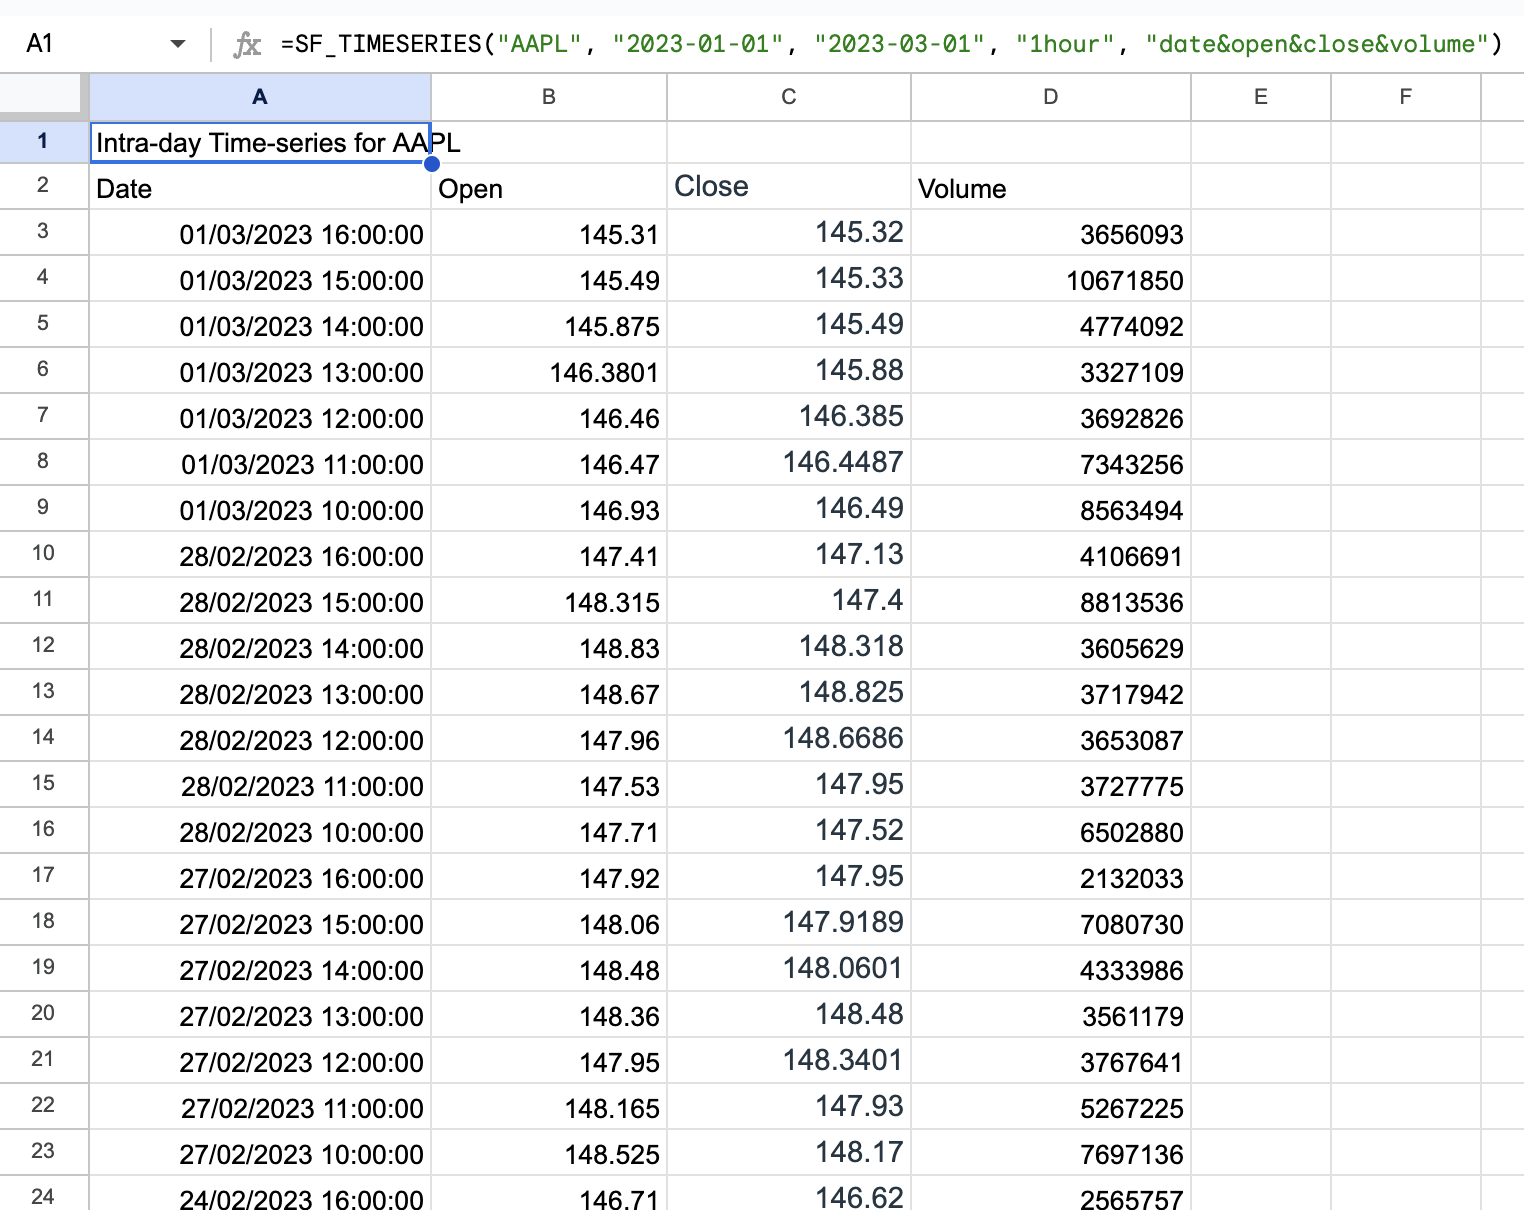Click close value 148.3401

click(x=789, y=1061)
